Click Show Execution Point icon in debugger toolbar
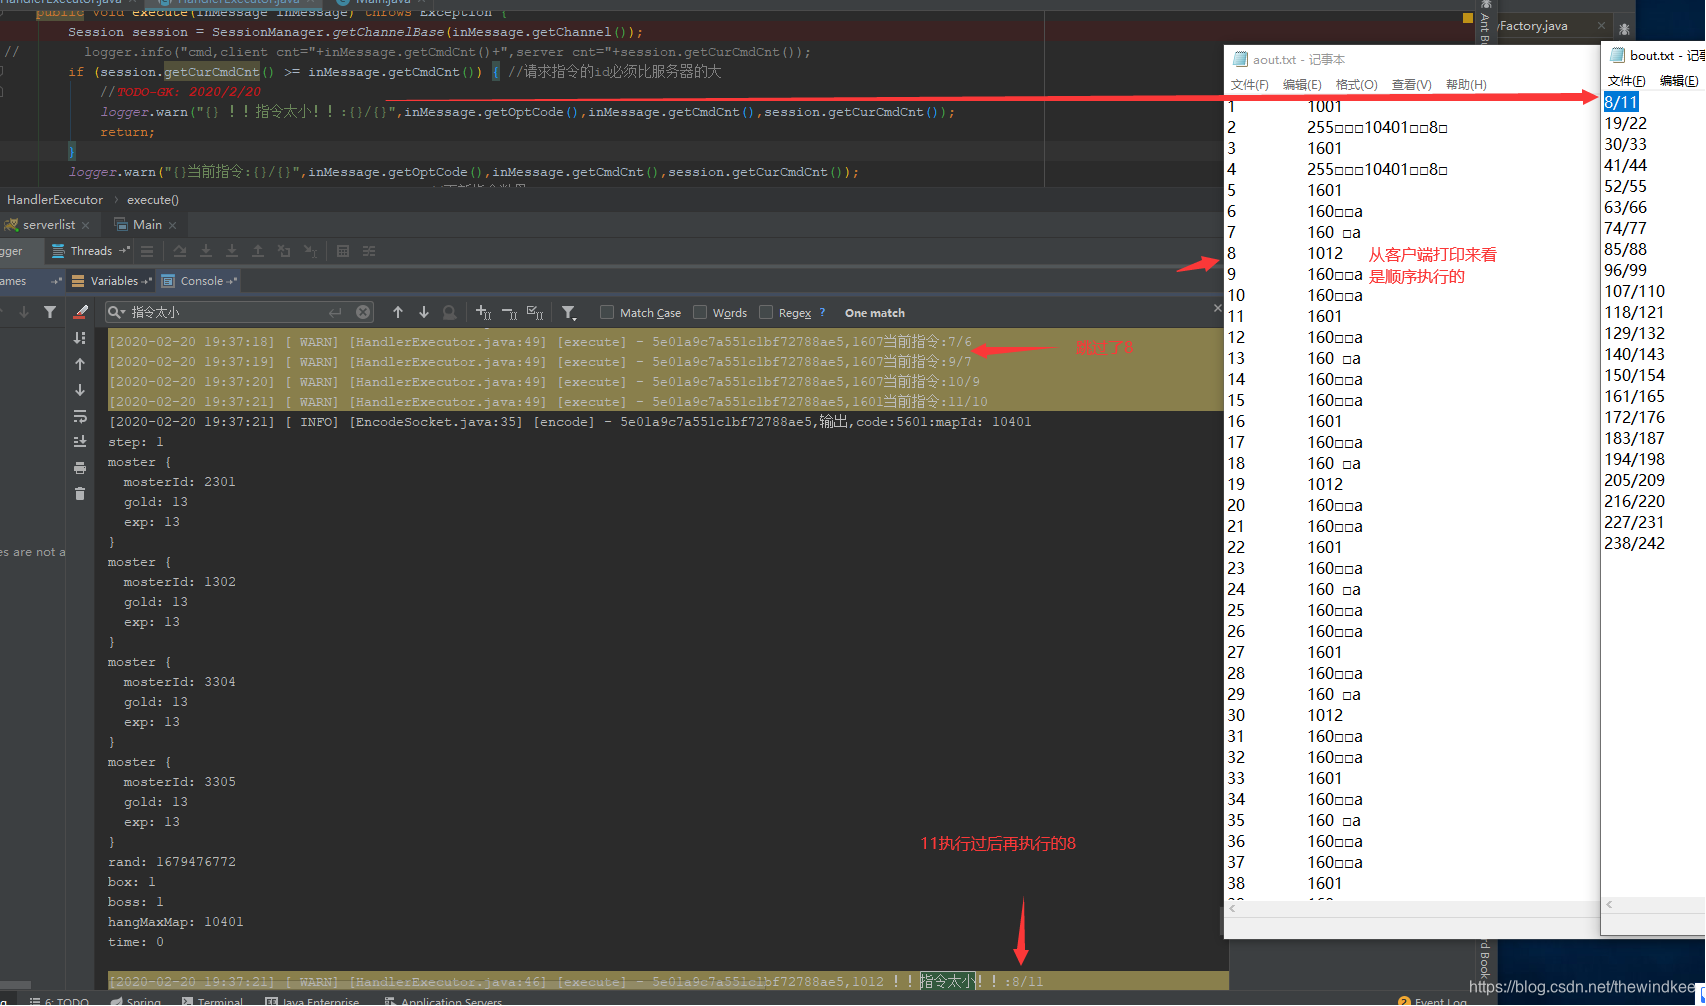1706x1006 pixels. click(x=147, y=251)
